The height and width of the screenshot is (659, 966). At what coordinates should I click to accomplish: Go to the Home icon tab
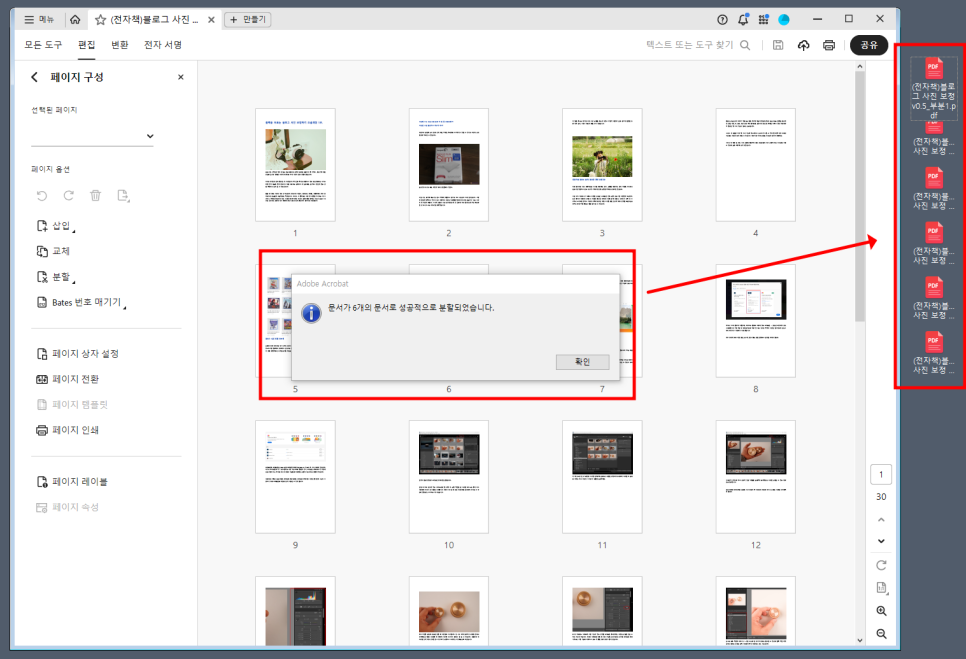tap(75, 20)
